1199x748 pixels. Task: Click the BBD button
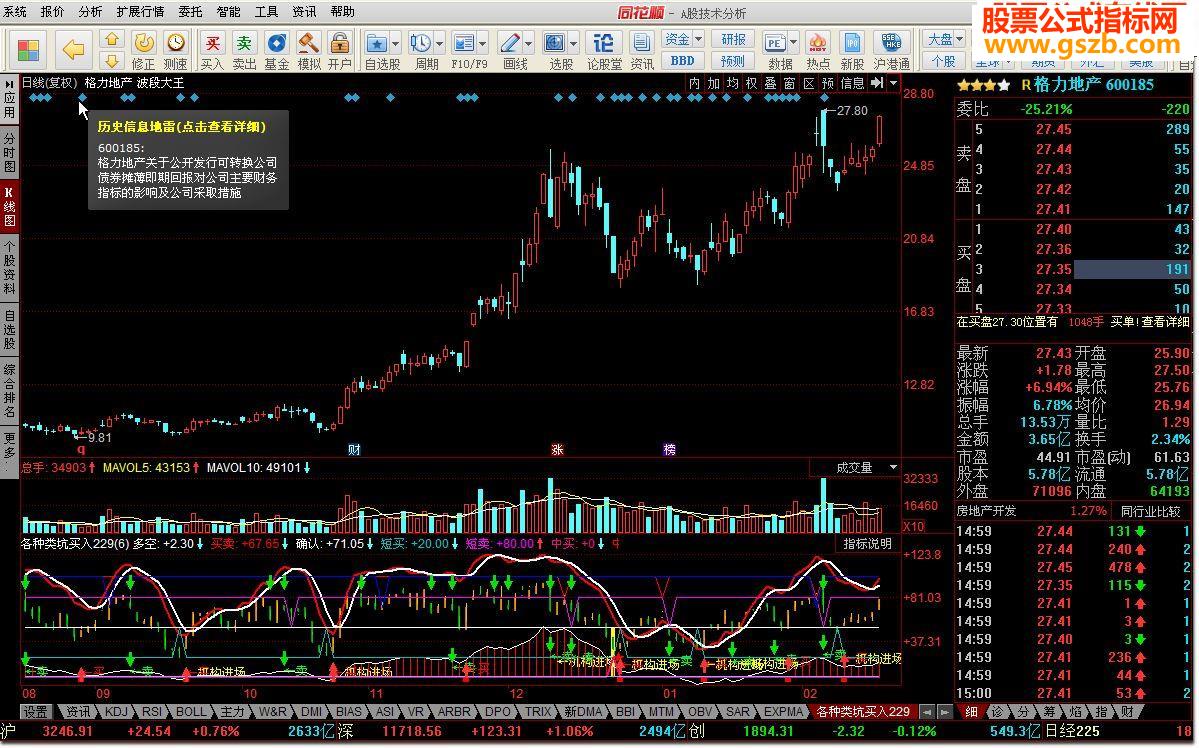(x=683, y=60)
